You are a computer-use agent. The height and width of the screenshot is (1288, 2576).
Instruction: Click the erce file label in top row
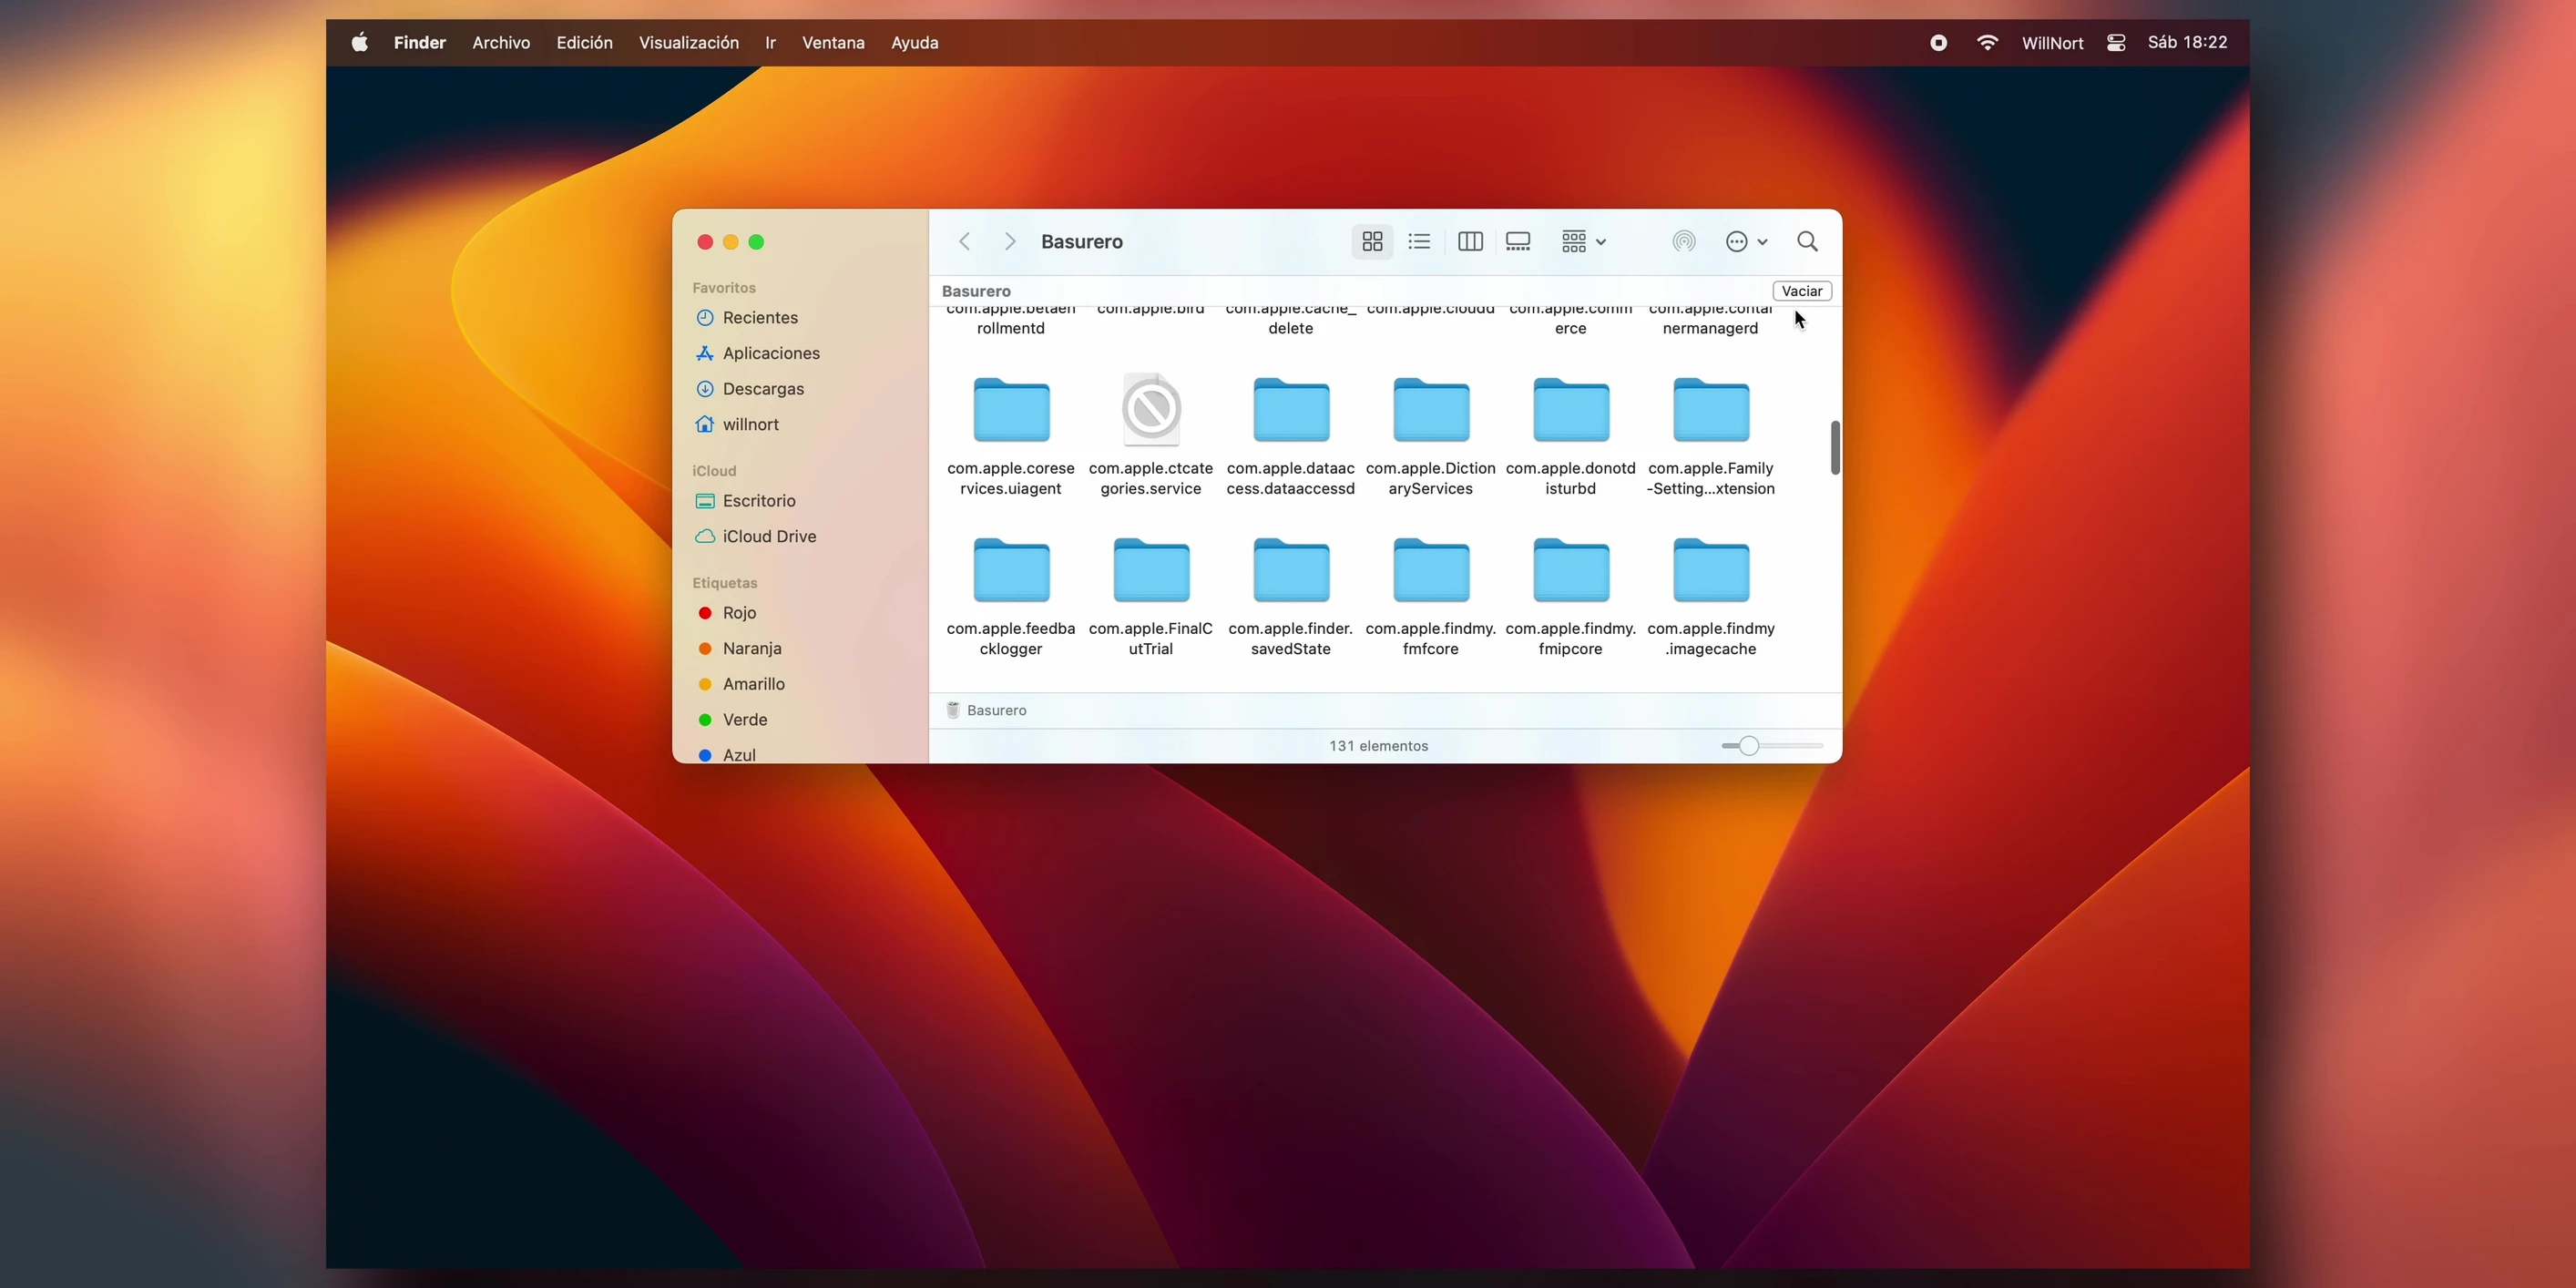[1570, 328]
